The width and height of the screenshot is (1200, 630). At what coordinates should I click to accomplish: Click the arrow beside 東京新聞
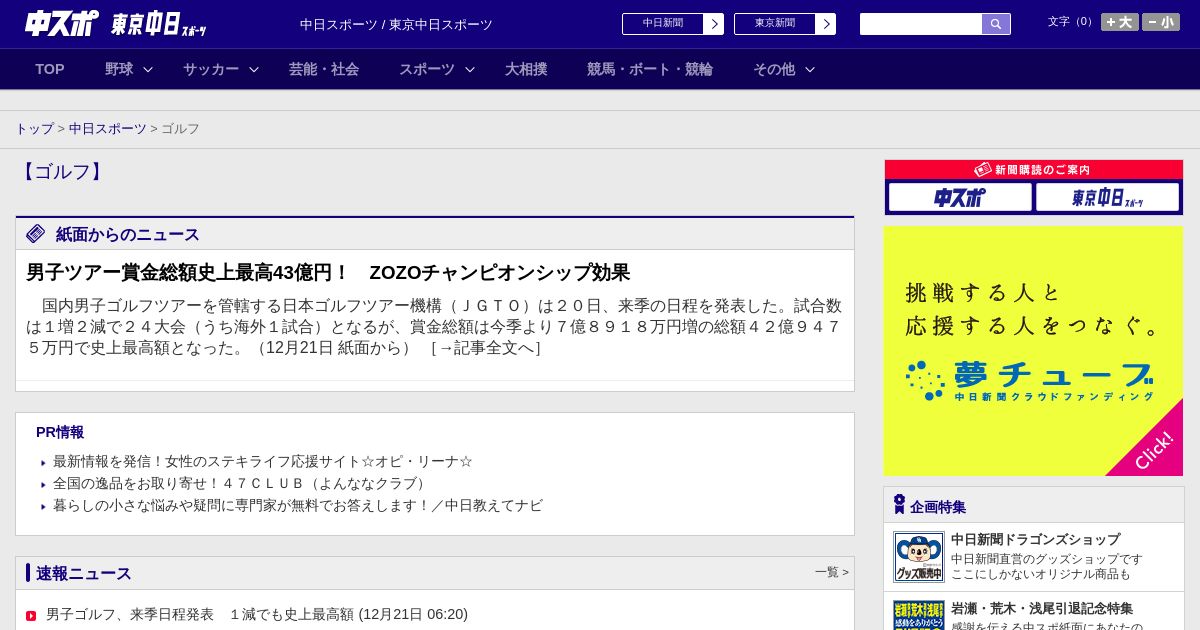tap(826, 24)
